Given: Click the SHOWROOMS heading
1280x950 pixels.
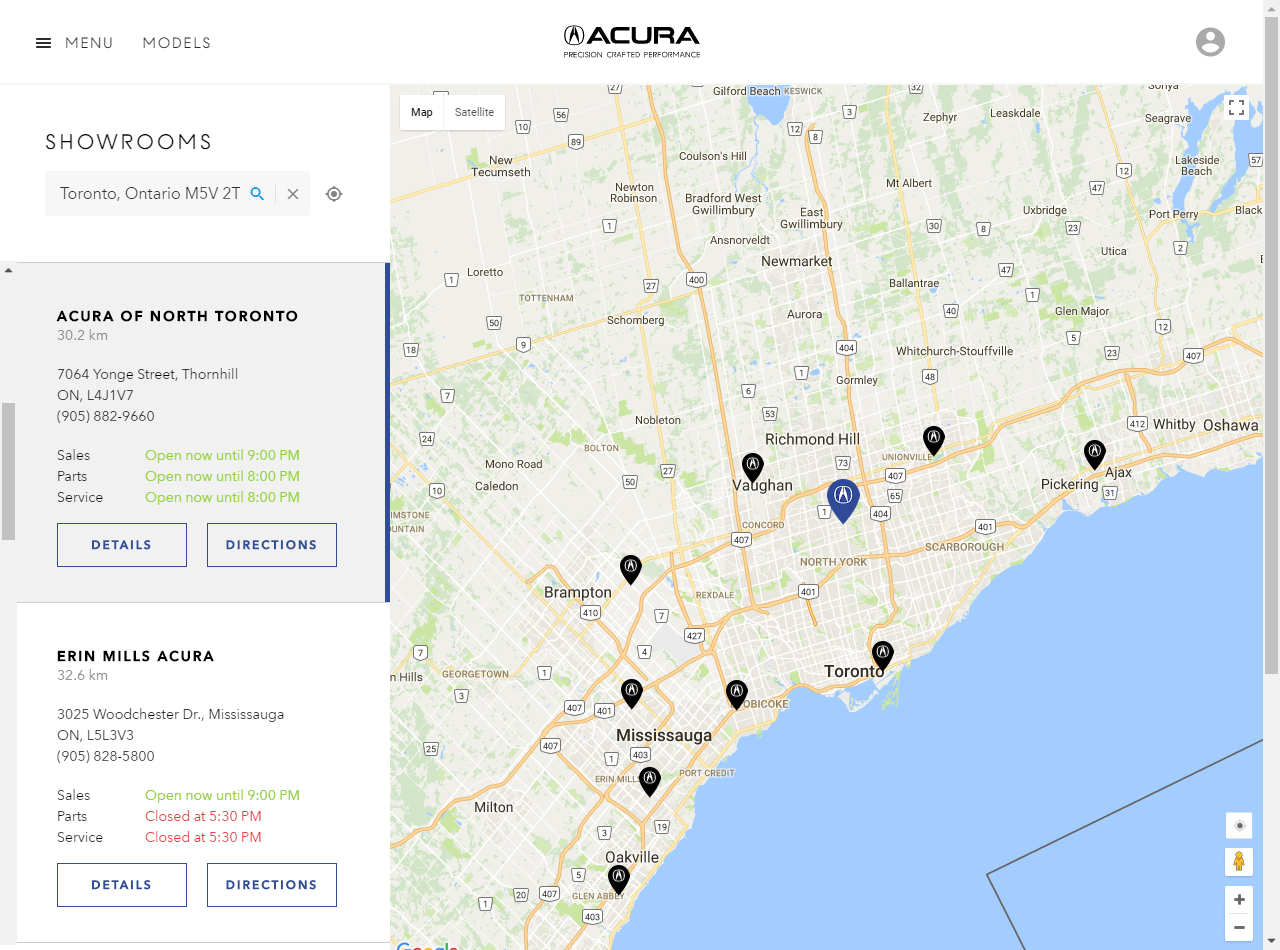Looking at the screenshot, I should [129, 142].
